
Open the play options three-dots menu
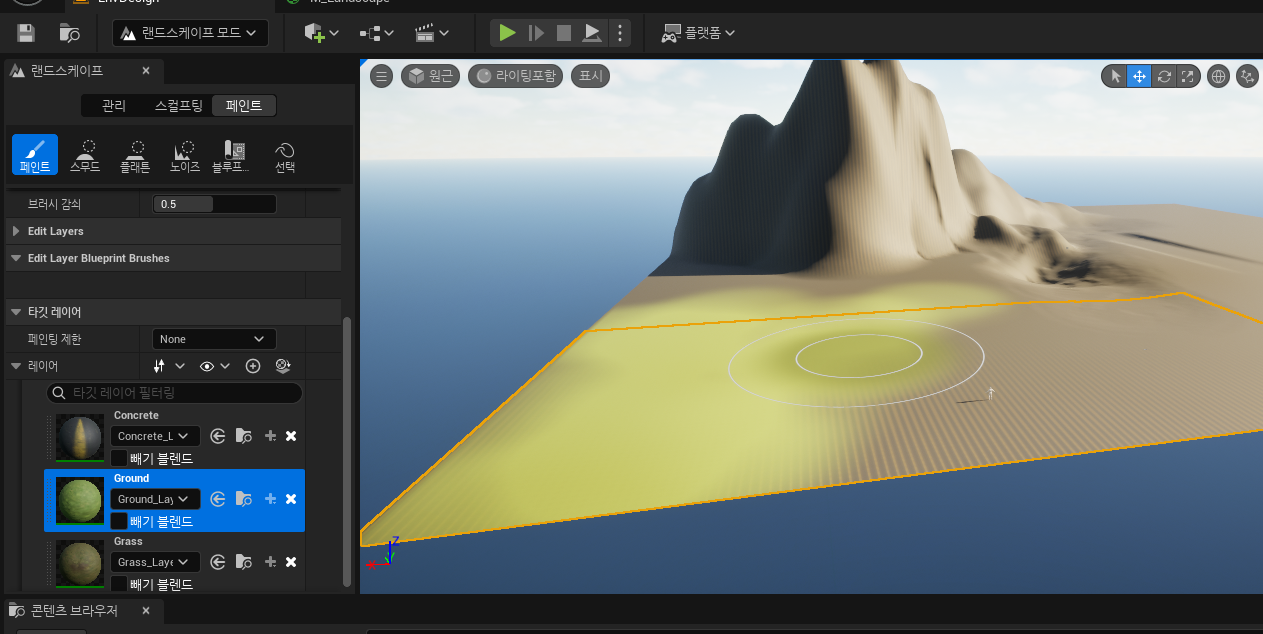click(620, 33)
